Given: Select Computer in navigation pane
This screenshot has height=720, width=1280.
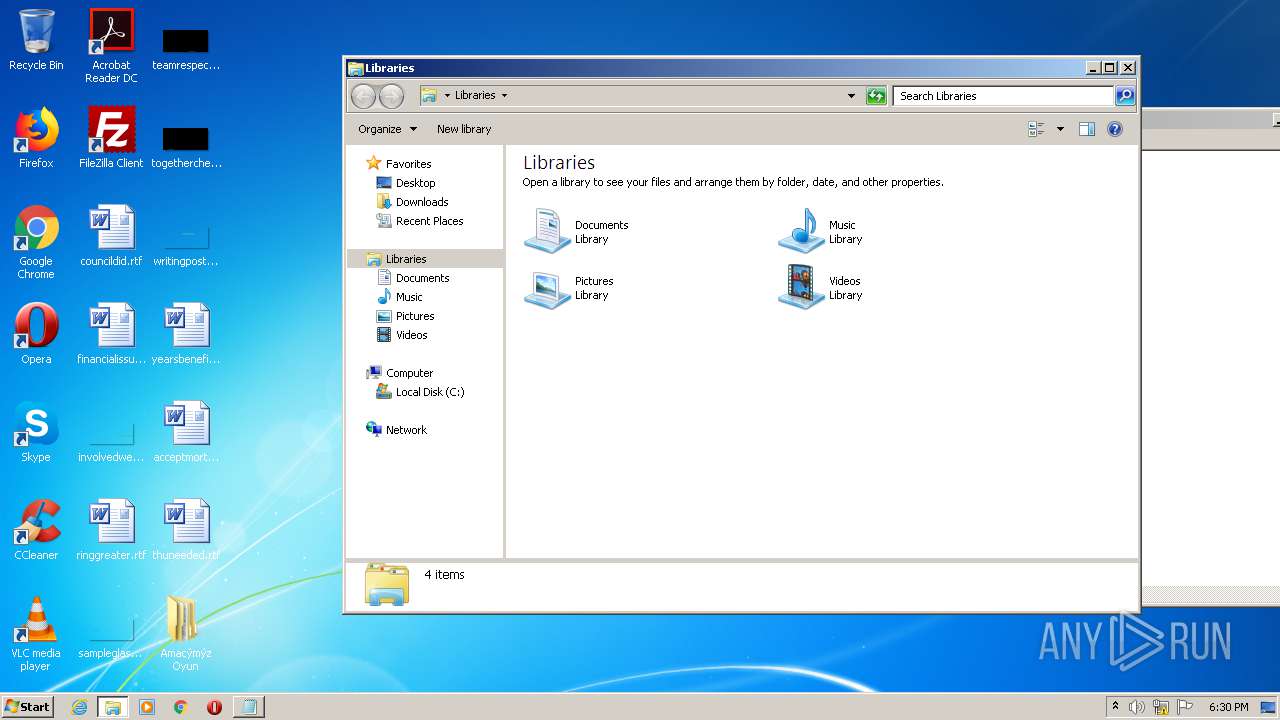Looking at the screenshot, I should coord(400,373).
